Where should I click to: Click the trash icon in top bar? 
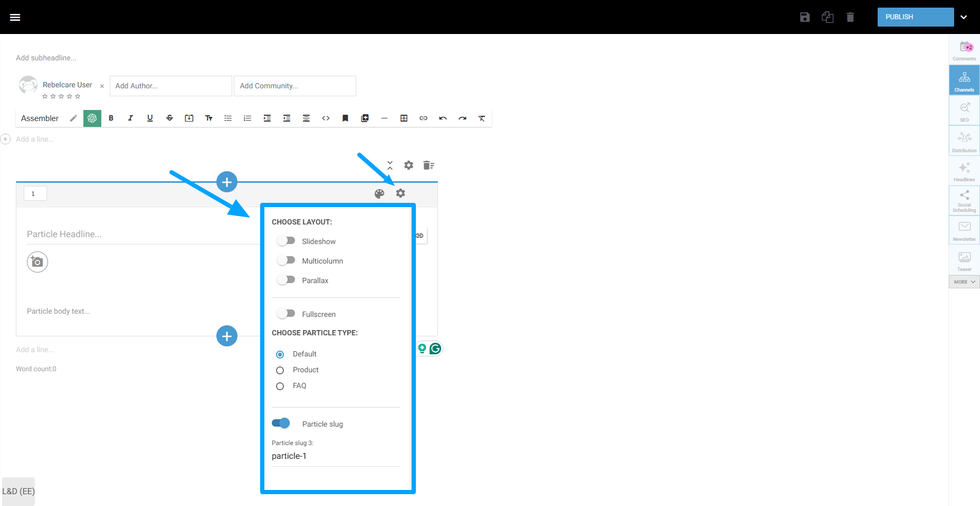pos(850,17)
